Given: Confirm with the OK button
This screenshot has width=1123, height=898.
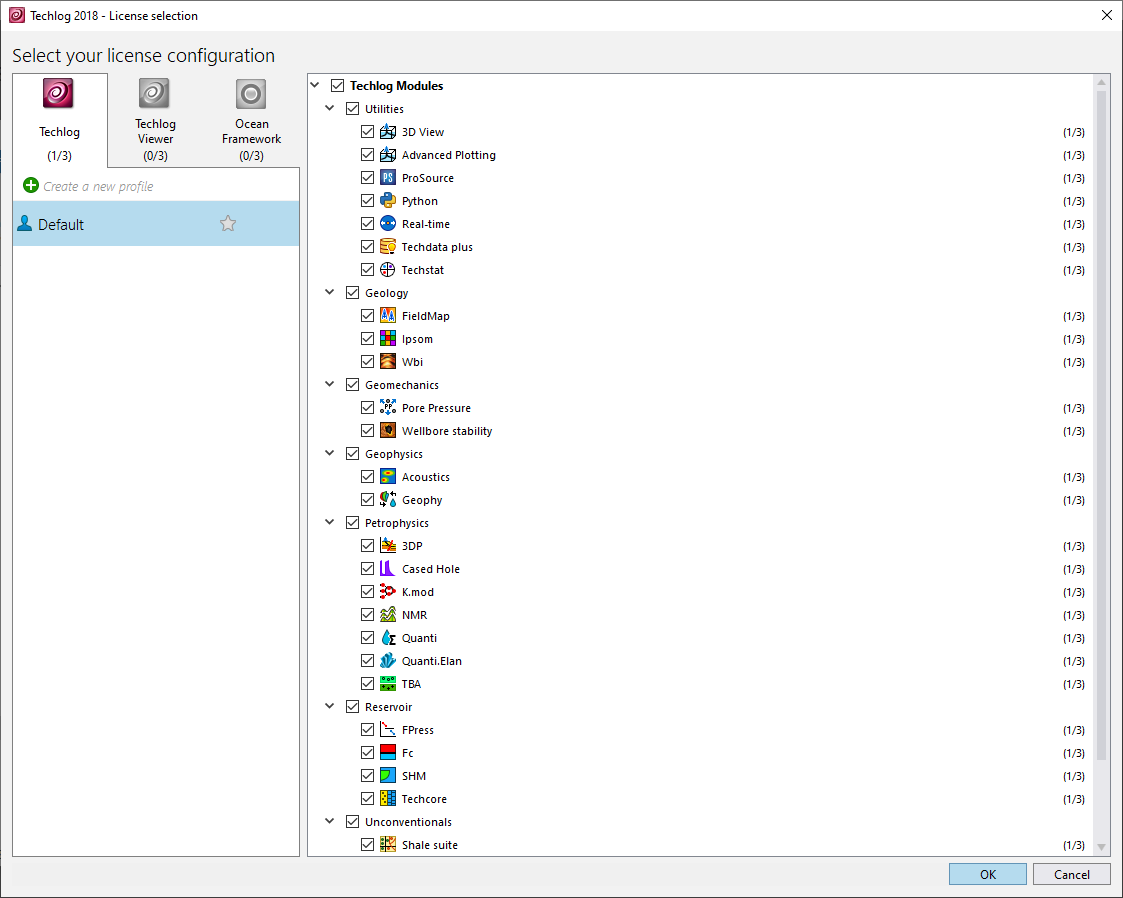Looking at the screenshot, I should pos(988,874).
